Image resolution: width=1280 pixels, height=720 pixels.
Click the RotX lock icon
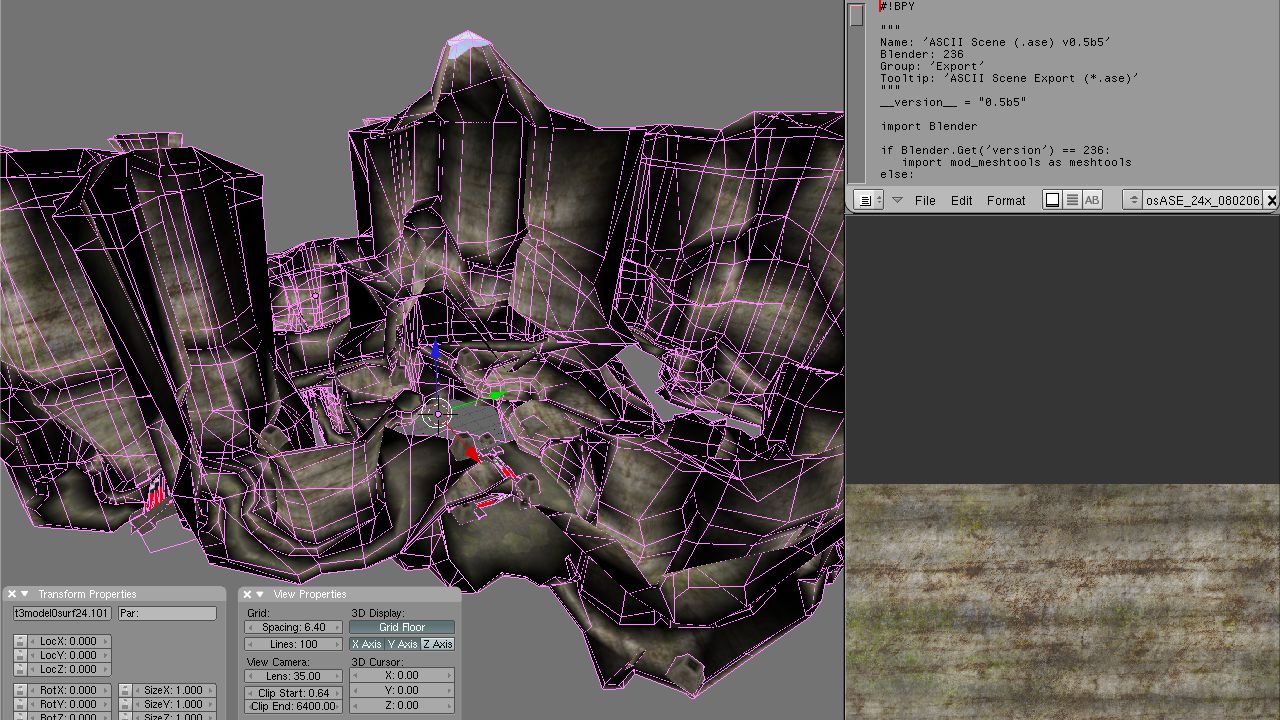point(20,690)
